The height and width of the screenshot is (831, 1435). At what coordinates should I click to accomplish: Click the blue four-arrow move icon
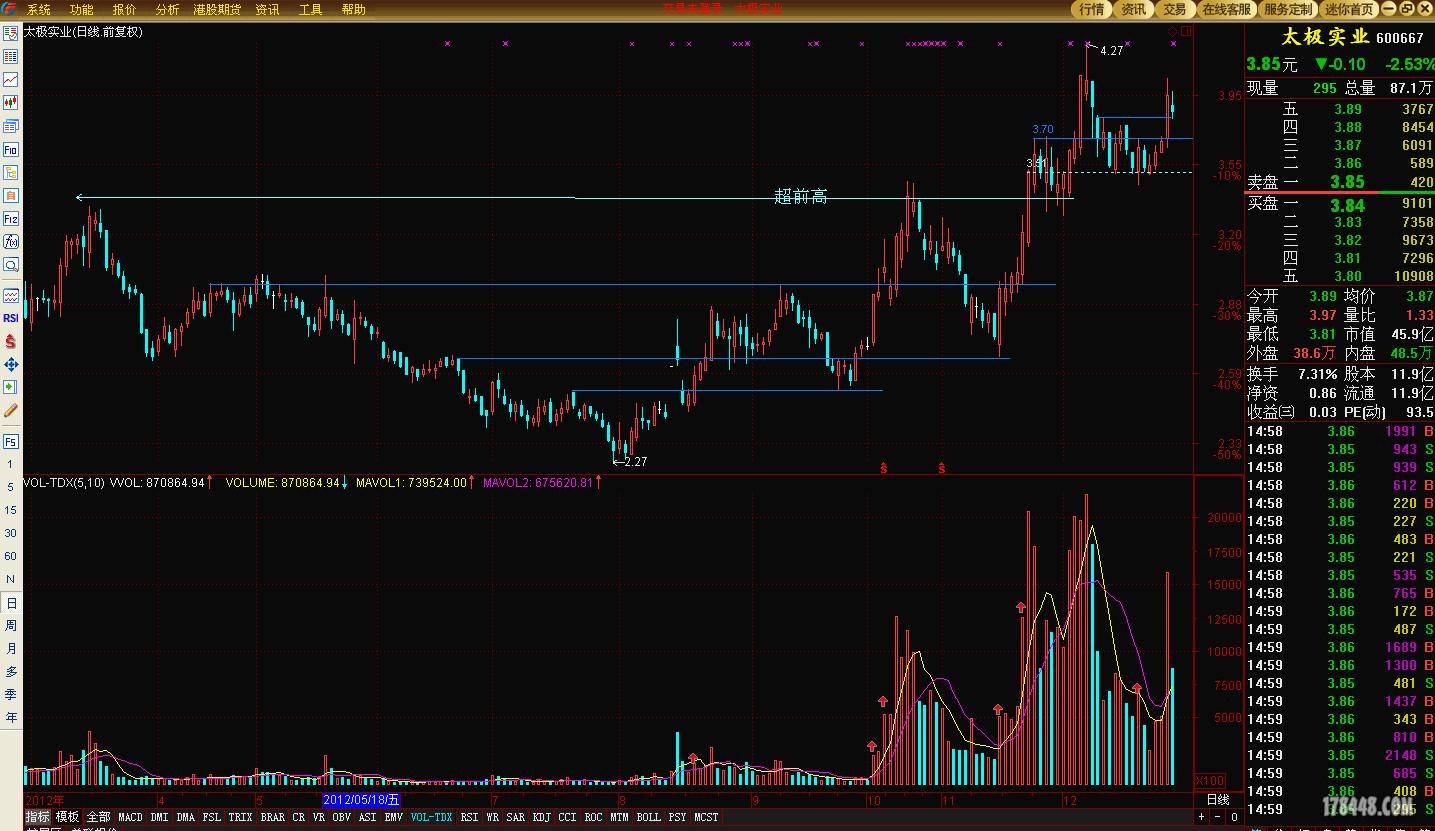[11, 364]
